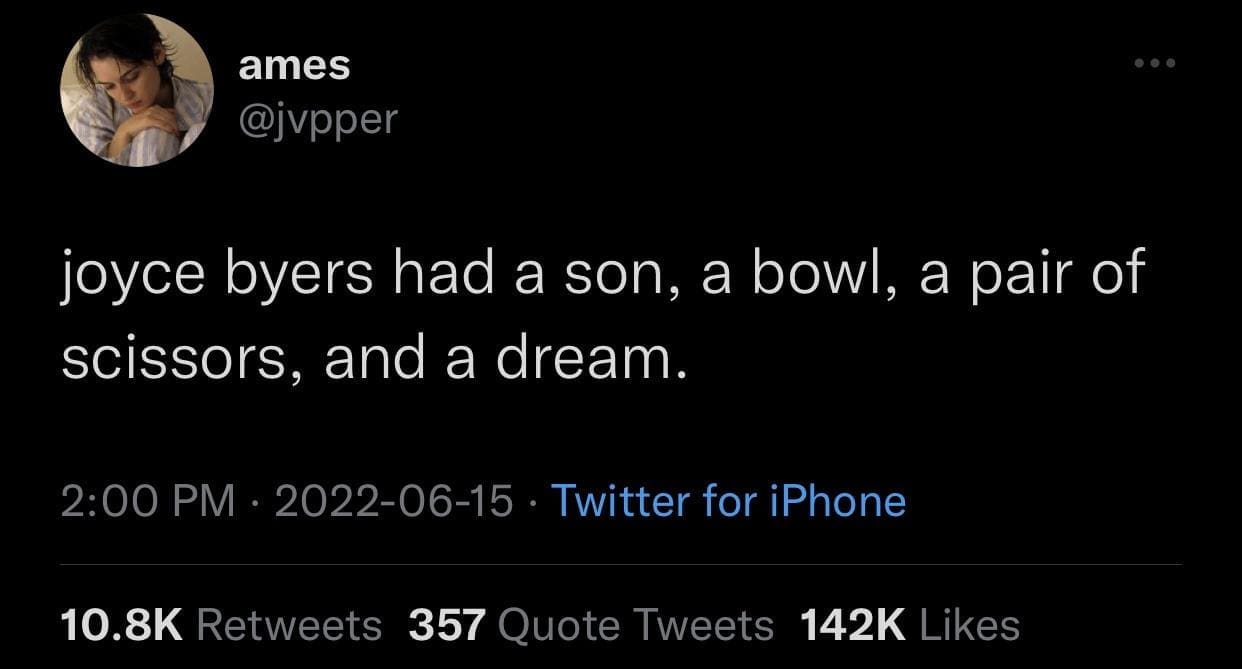Click the word "bowl" in the tweet

(811, 274)
